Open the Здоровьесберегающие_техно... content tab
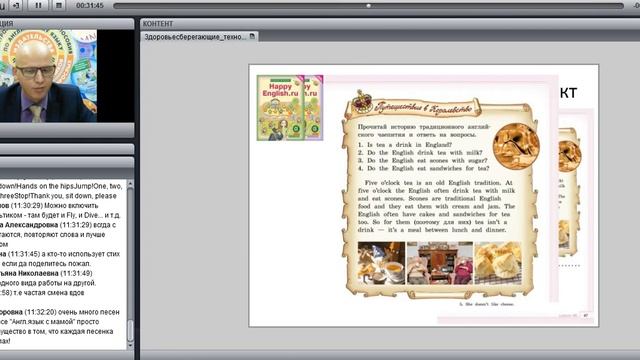This screenshot has width=640, height=360. pos(199,37)
